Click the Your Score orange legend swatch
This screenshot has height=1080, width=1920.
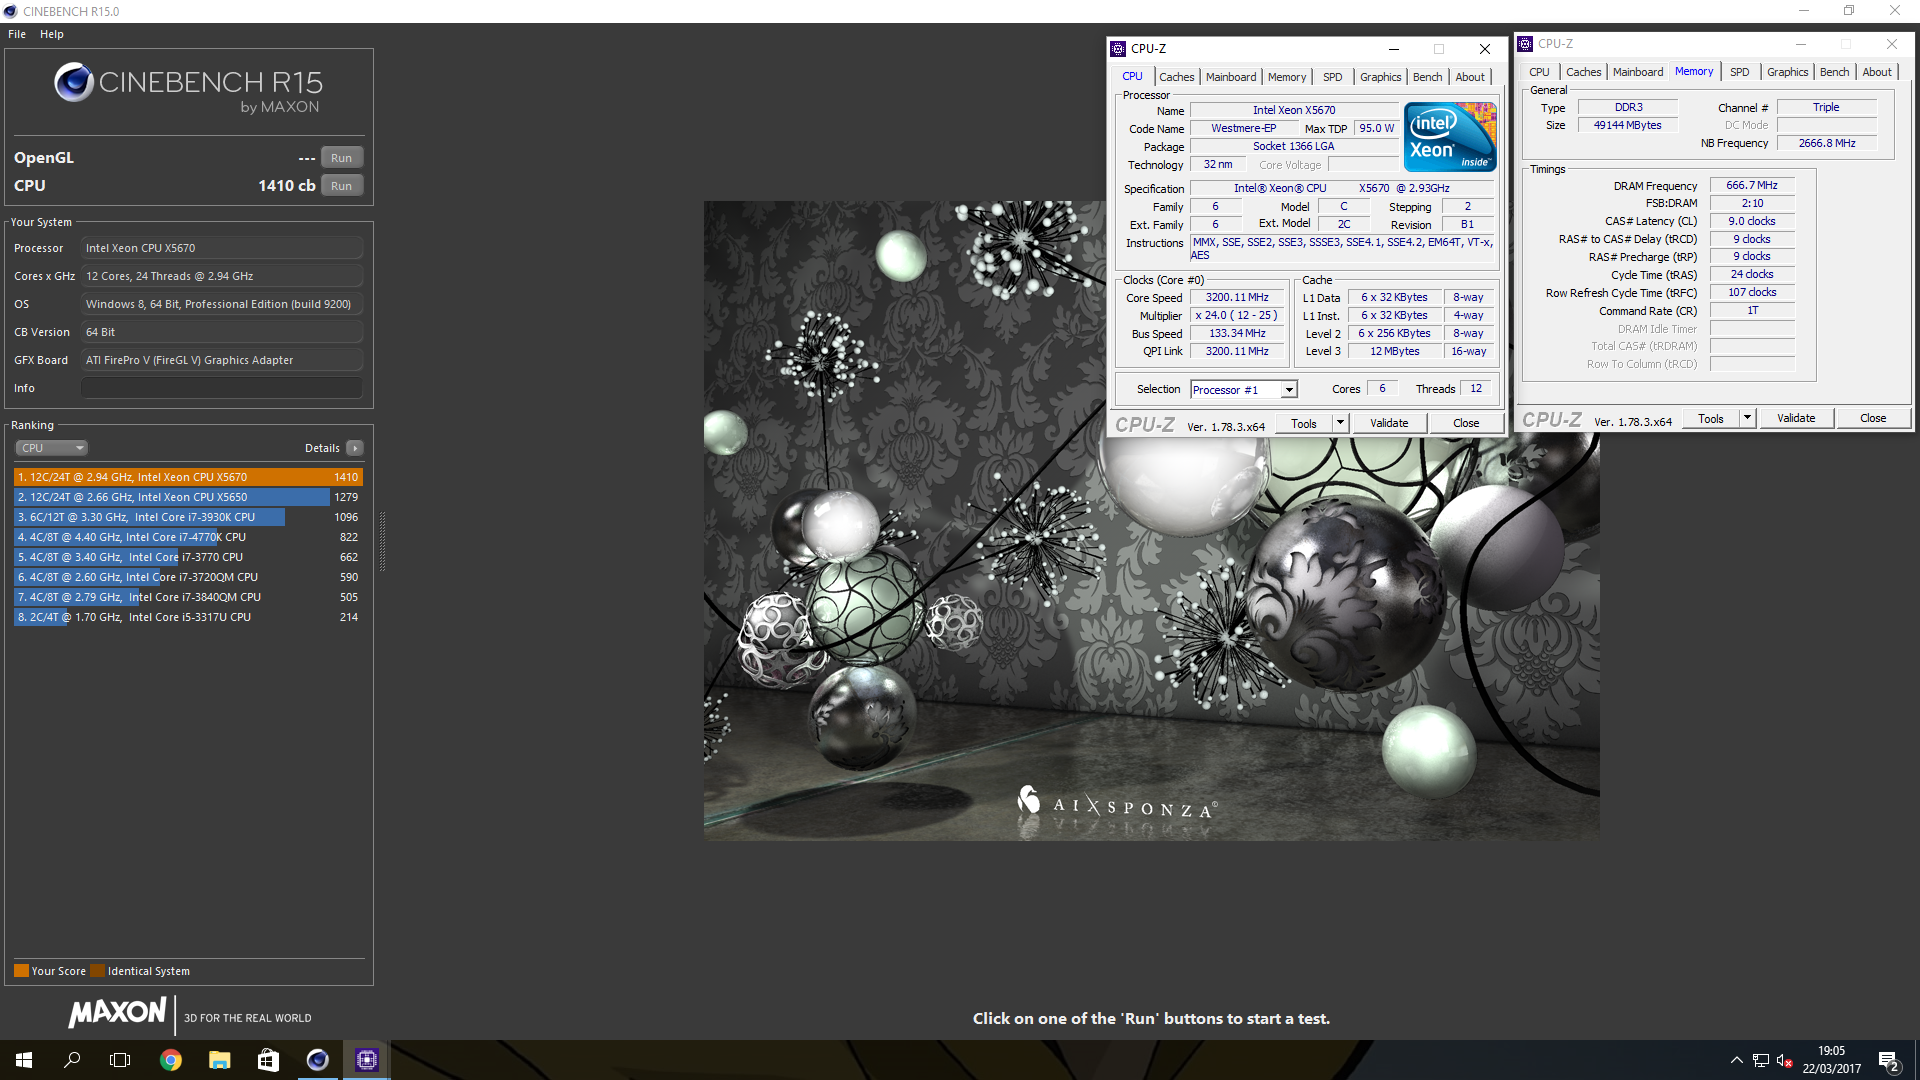(21, 971)
